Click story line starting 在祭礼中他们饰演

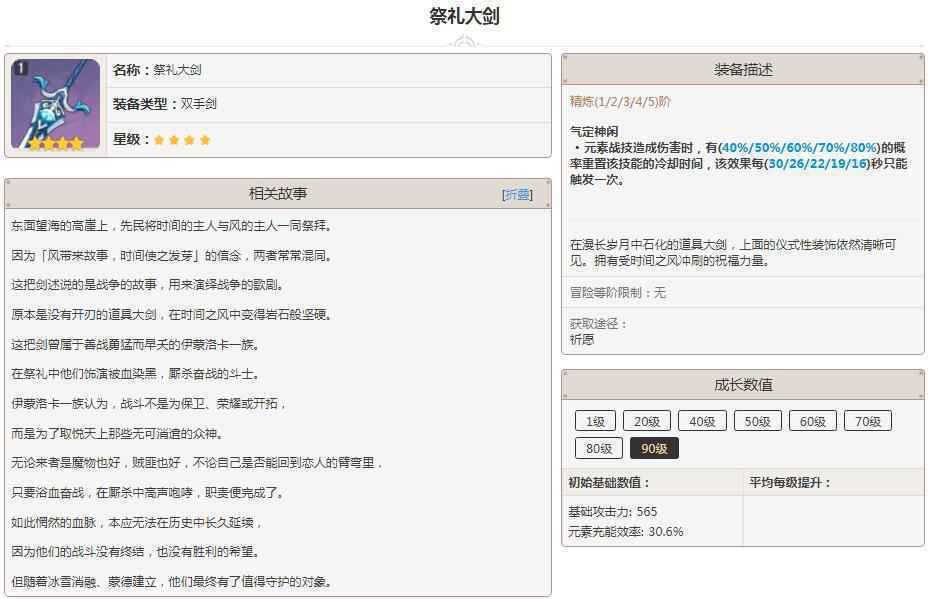tap(136, 374)
